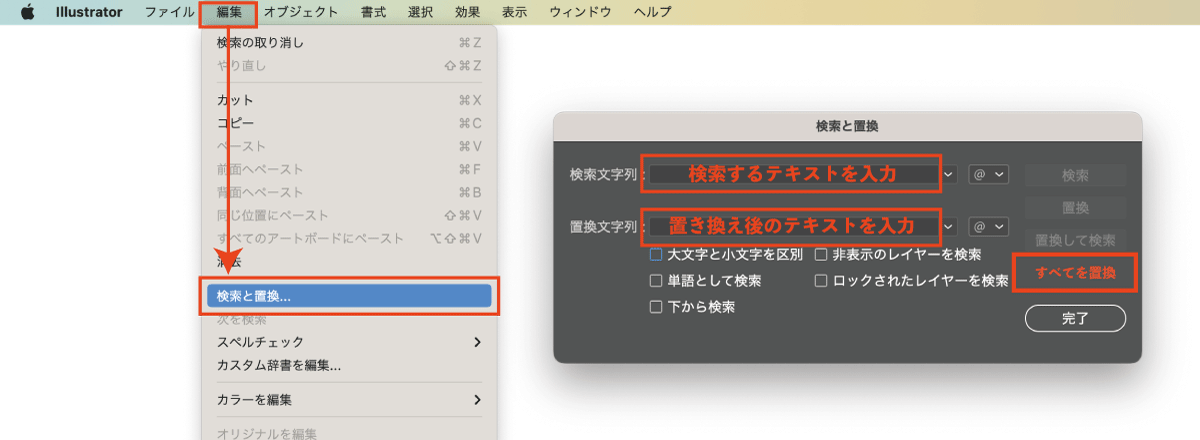The image size is (1200, 440).
Task: Open the Illustrator application menu
Action: coord(87,13)
